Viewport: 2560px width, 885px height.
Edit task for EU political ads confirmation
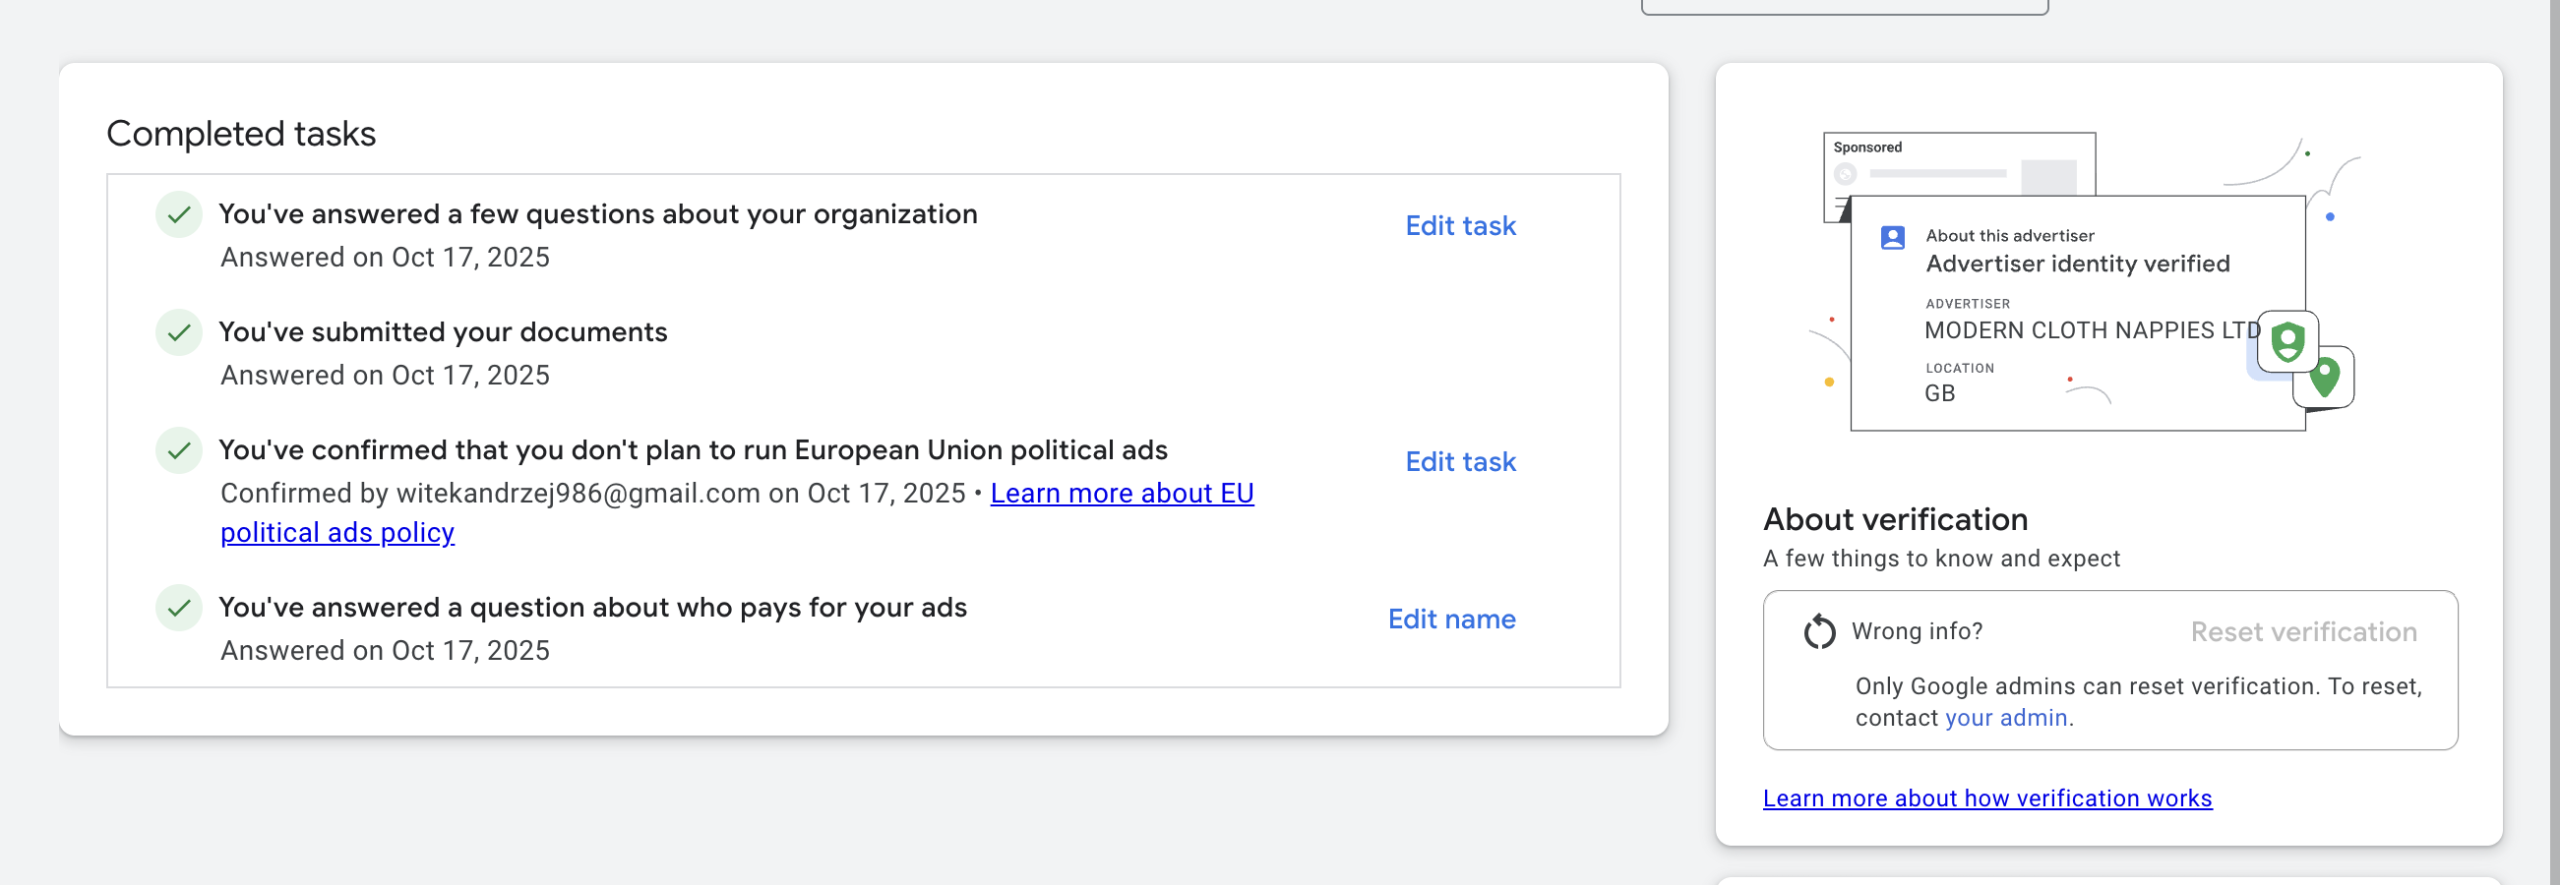[x=1460, y=462]
